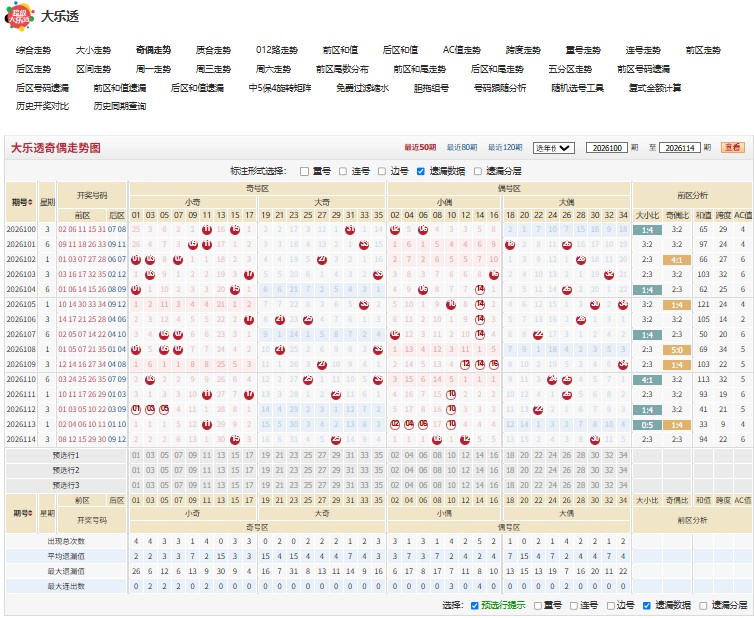The width and height of the screenshot is (754, 618).
Task: Focus the end period field 2026114
Action: (x=679, y=148)
